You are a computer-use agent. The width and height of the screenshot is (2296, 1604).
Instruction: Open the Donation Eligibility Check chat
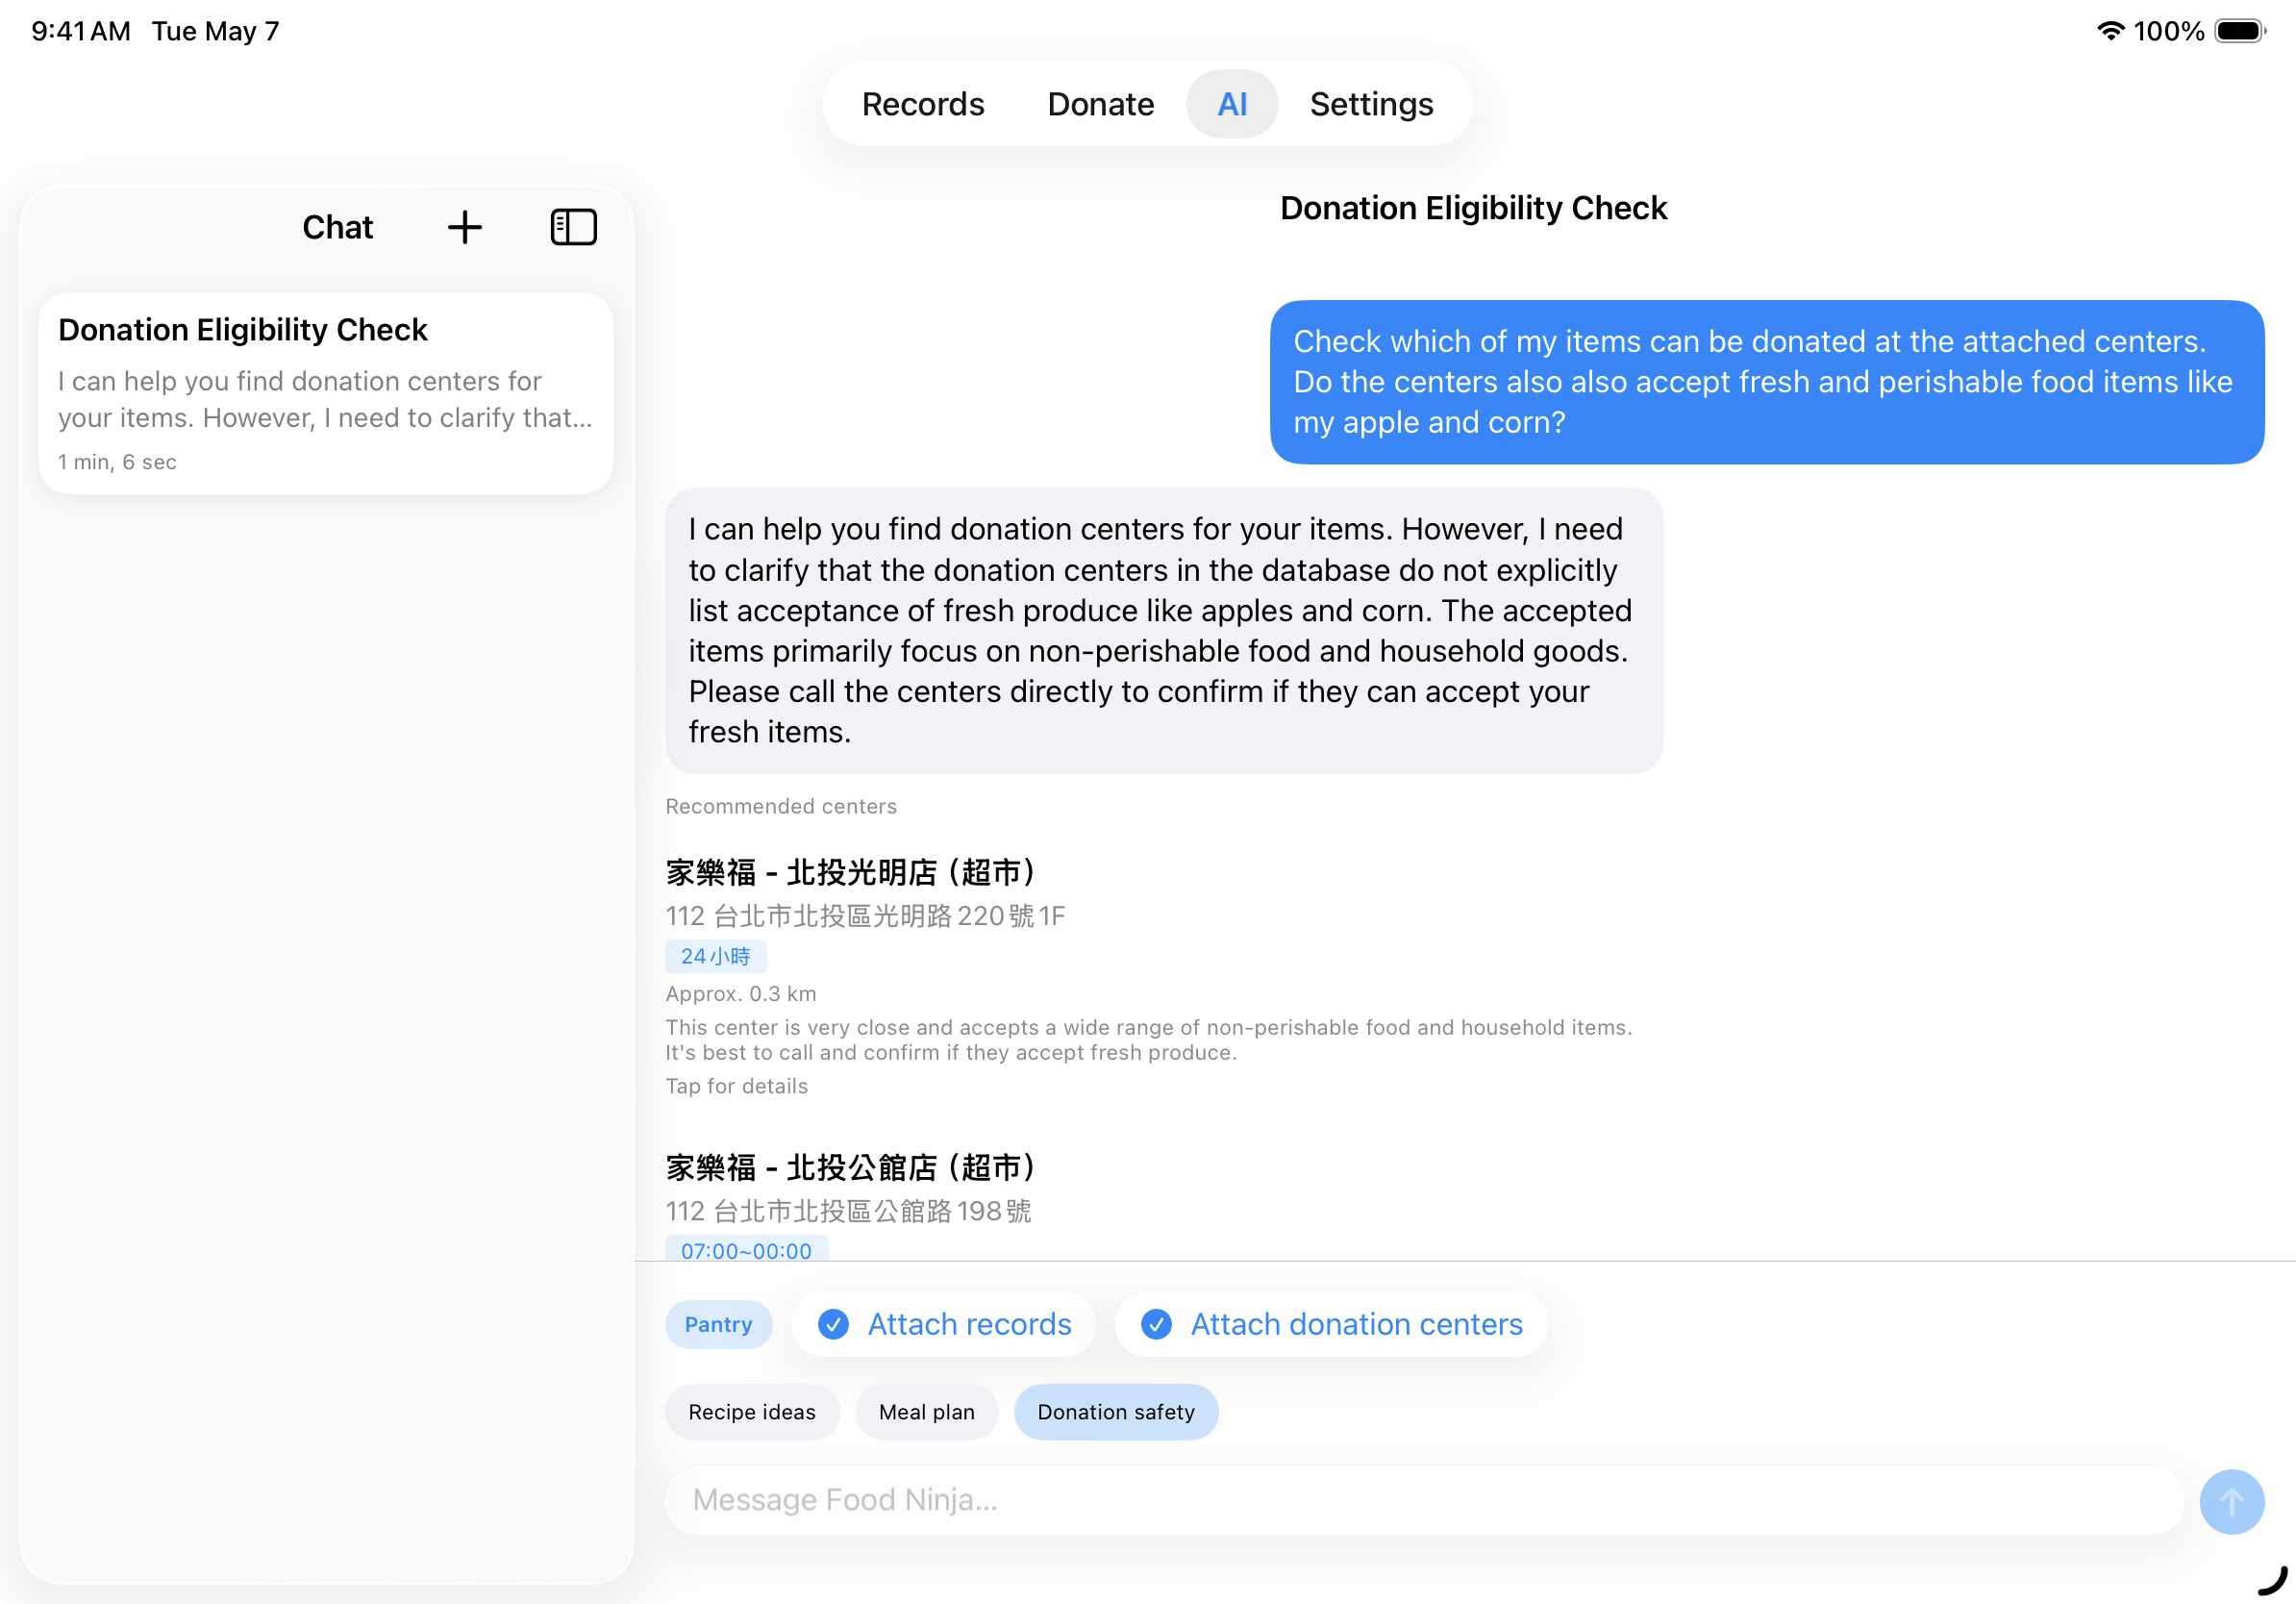[x=325, y=393]
